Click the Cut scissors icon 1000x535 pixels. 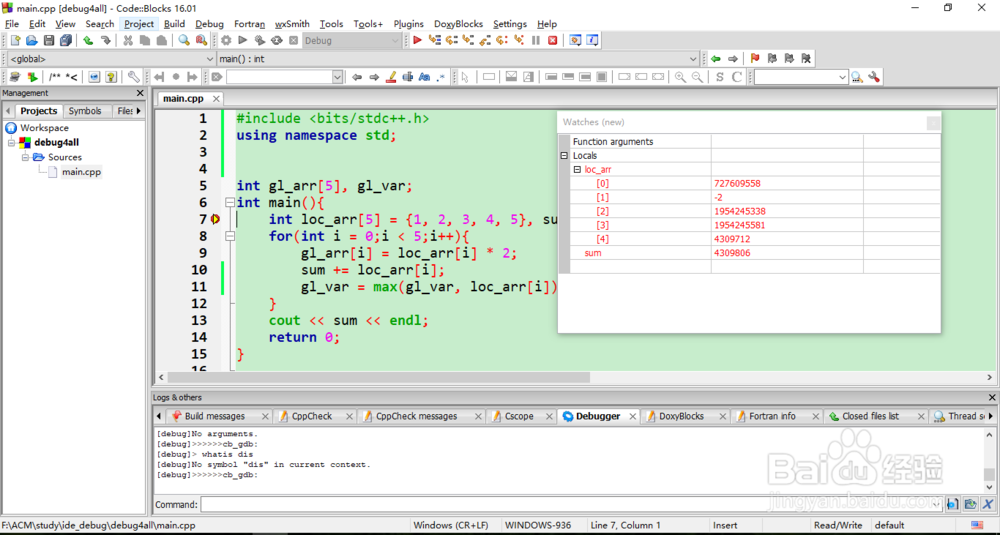click(128, 40)
